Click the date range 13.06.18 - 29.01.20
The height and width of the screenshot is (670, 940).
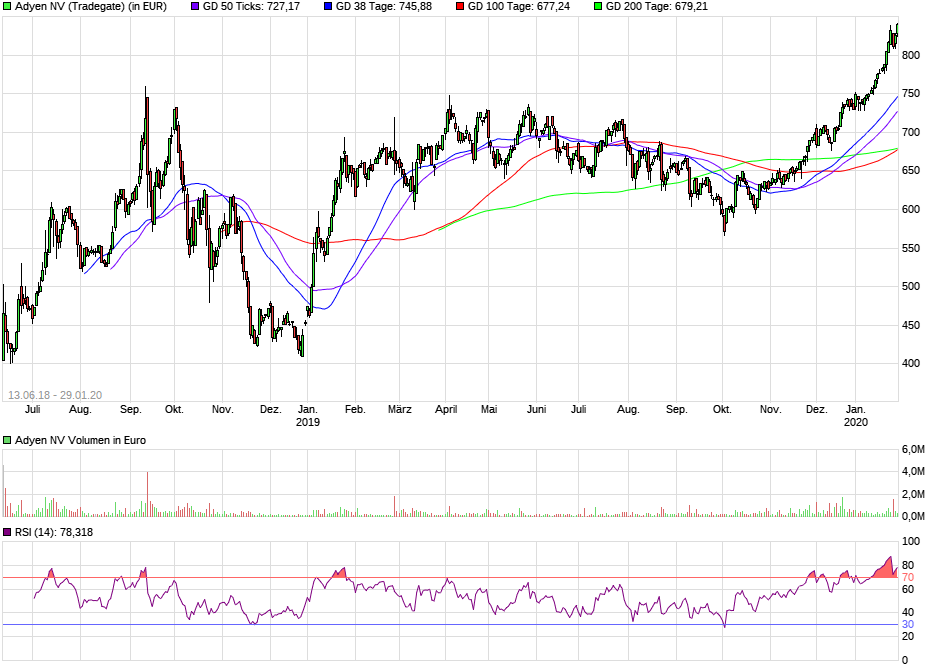point(54,394)
